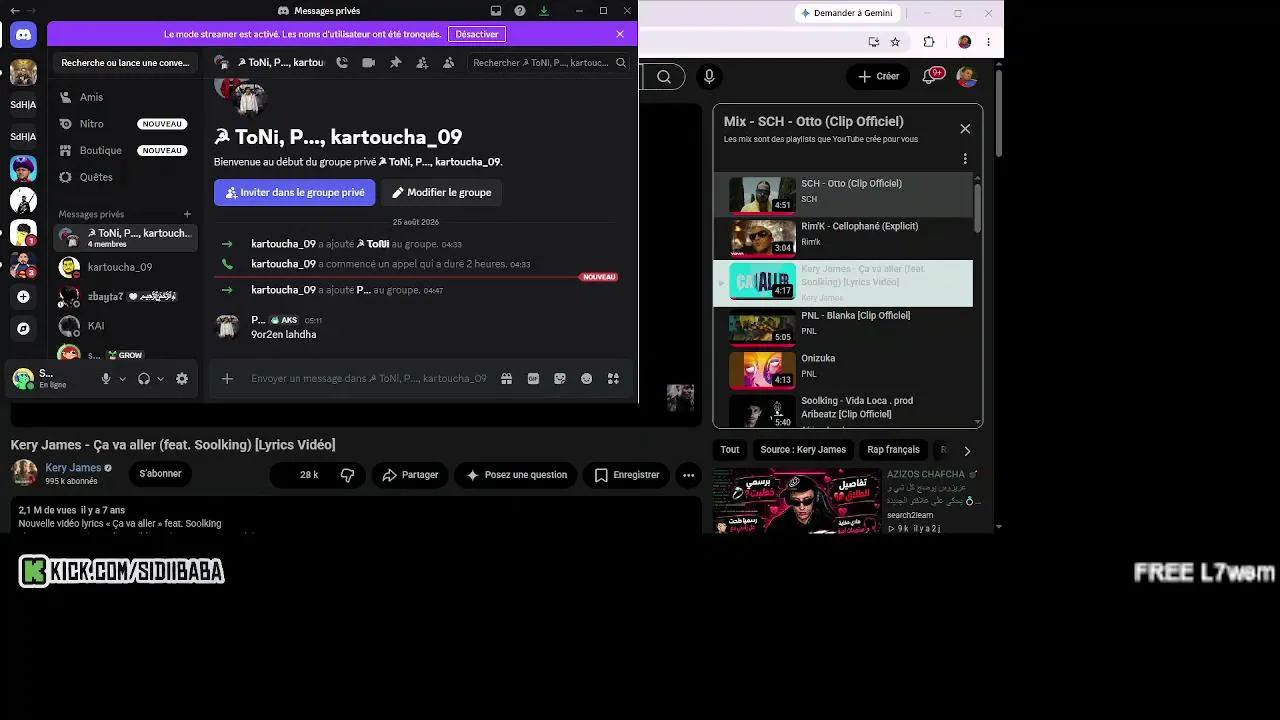The image size is (1280, 720).
Task: Open Kery James channel link
Action: pos(73,468)
